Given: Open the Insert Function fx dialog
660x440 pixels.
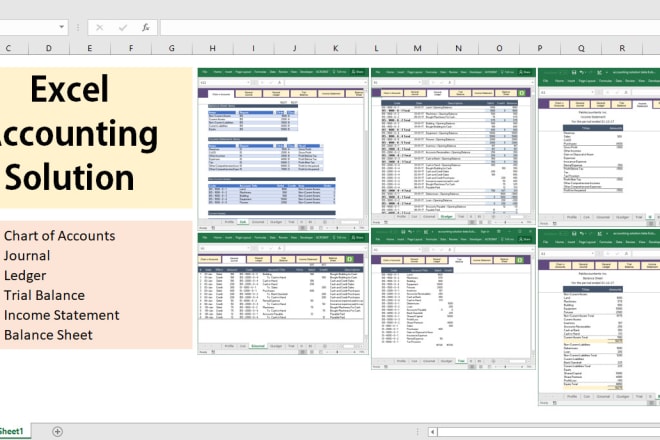Looking at the screenshot, I should coord(146,28).
